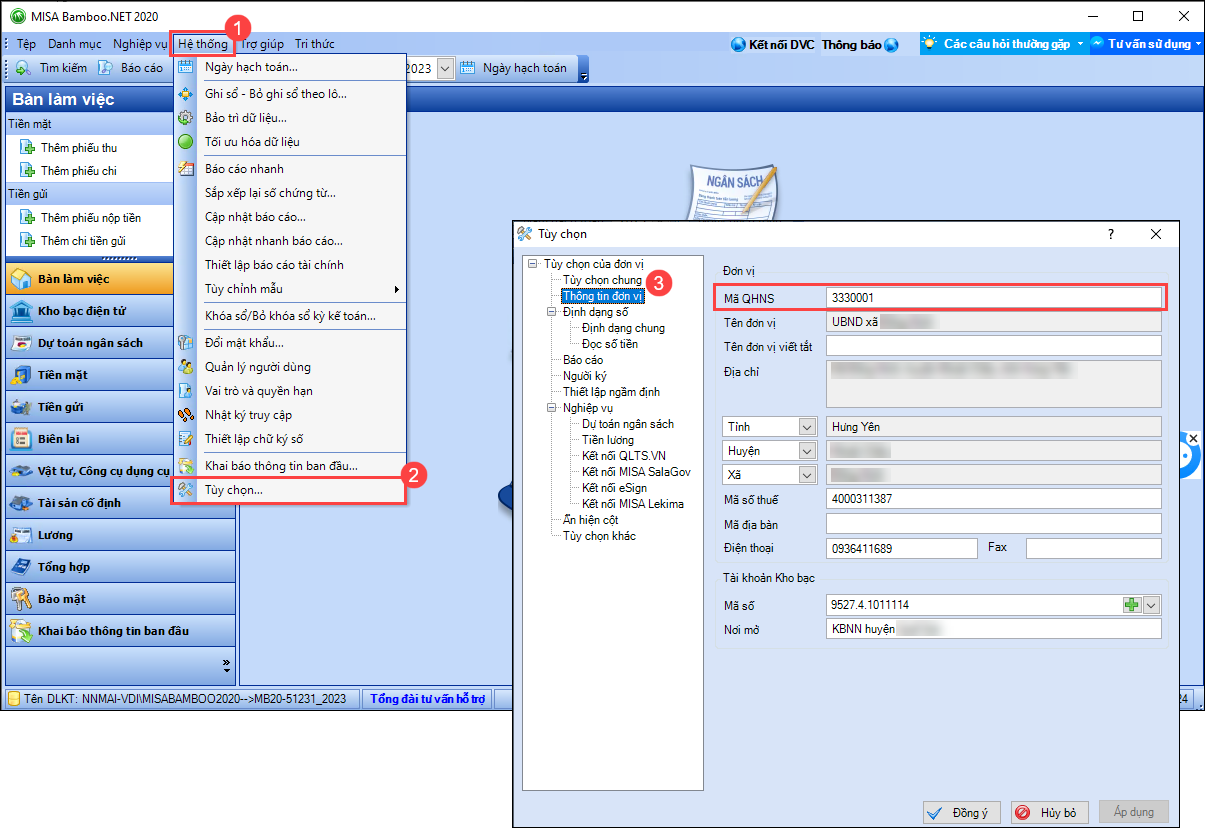Open Báo cáo from the toolbar
Viewport: 1205px width, 828px height.
pyautogui.click(x=131, y=68)
